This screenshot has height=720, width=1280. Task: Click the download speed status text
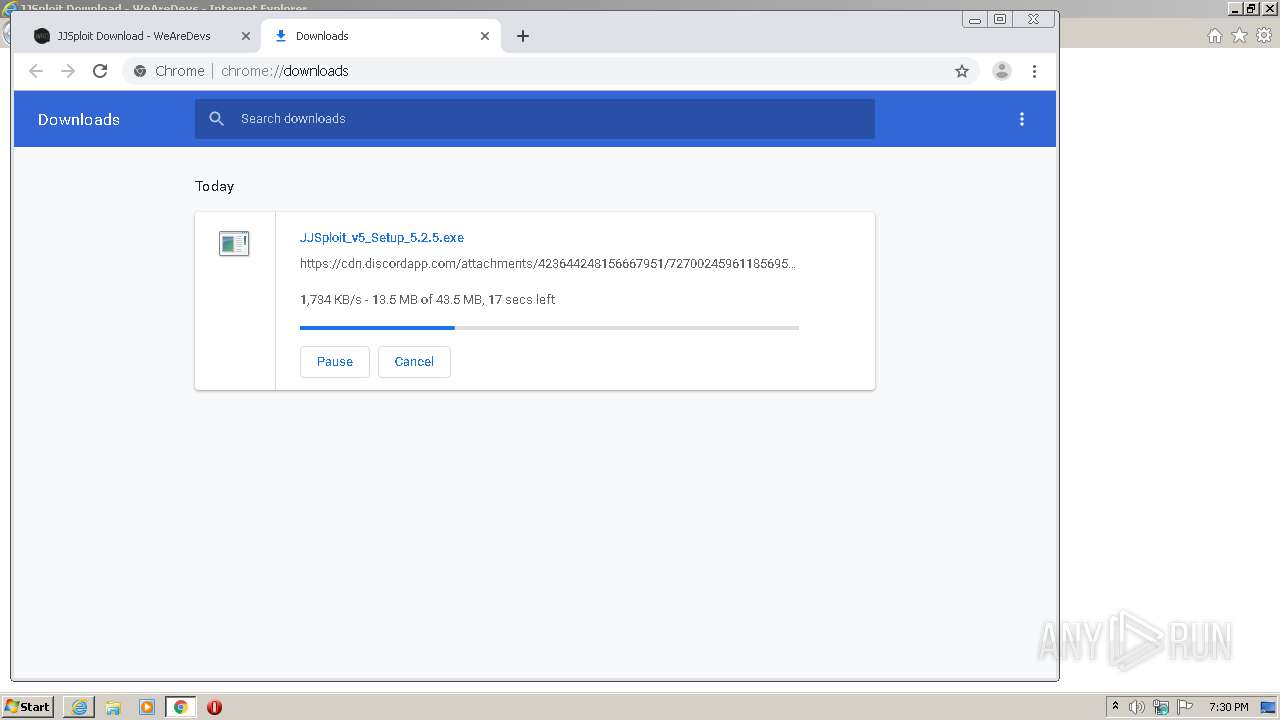[428, 300]
